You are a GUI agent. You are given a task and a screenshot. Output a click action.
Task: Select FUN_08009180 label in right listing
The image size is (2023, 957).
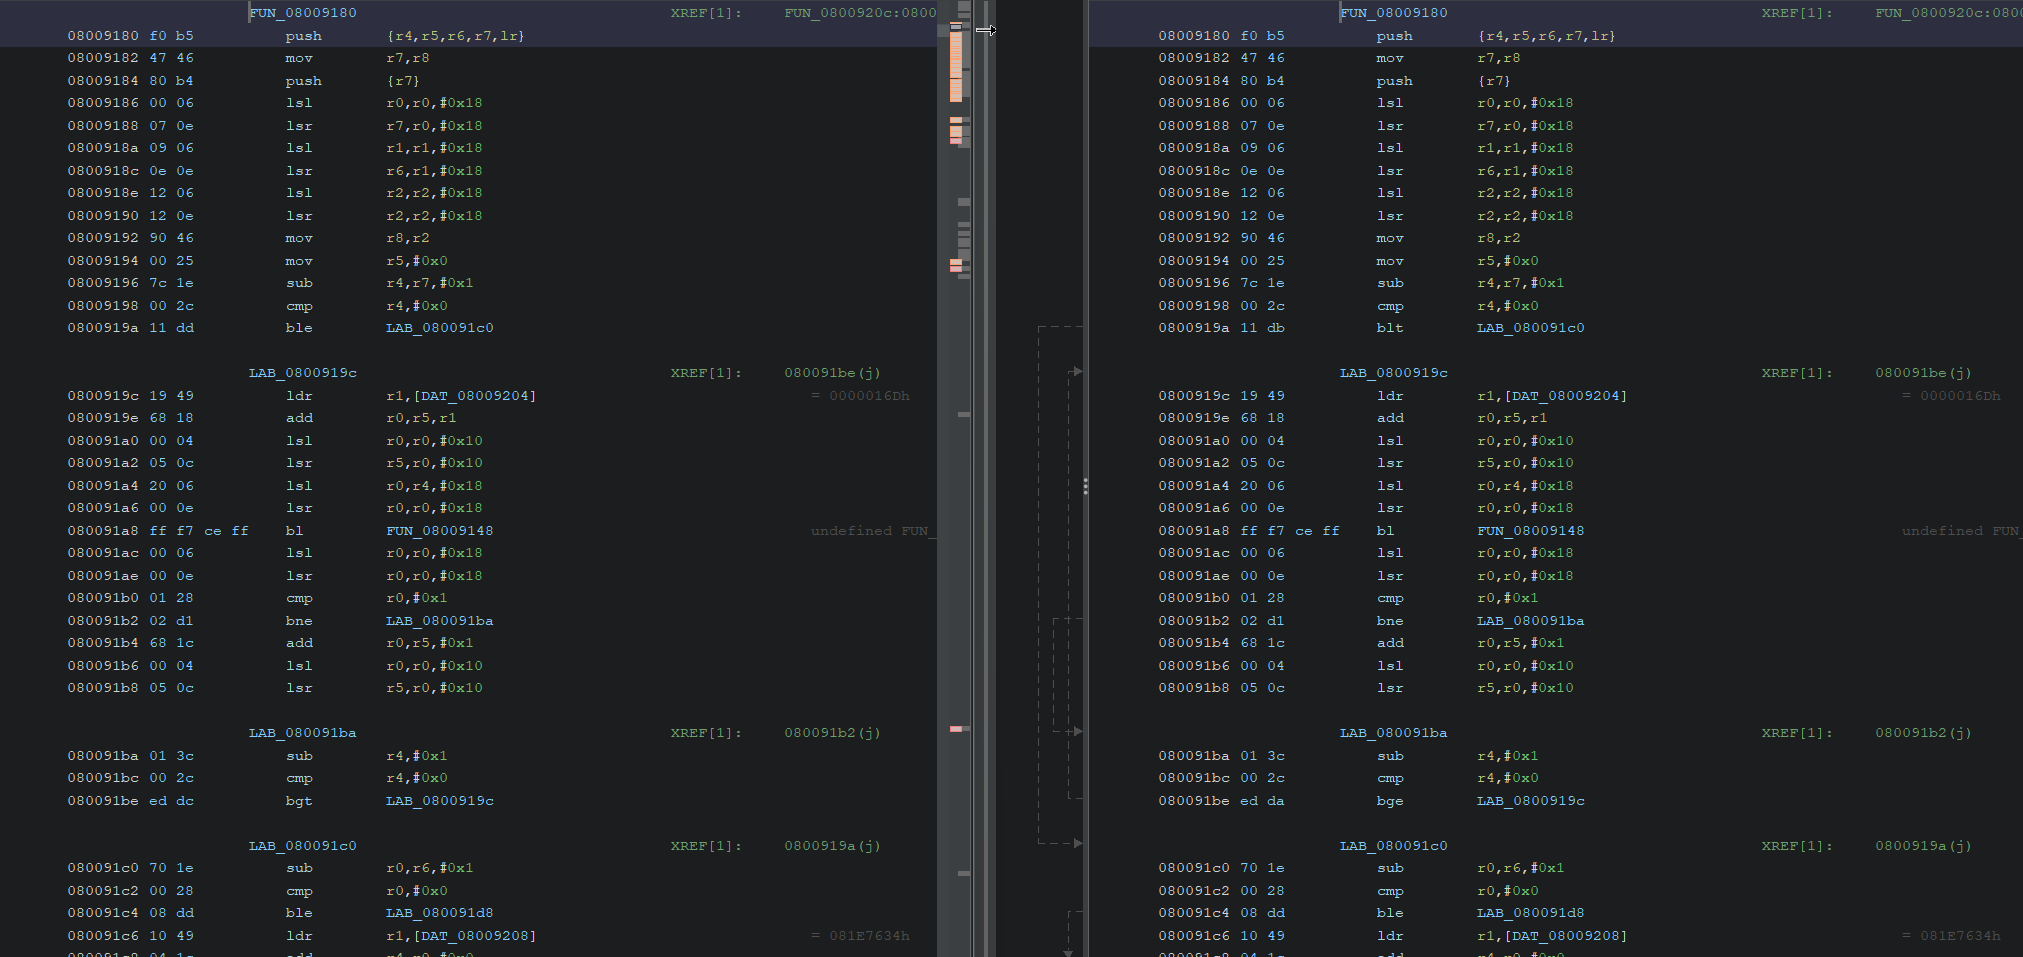tap(1394, 13)
